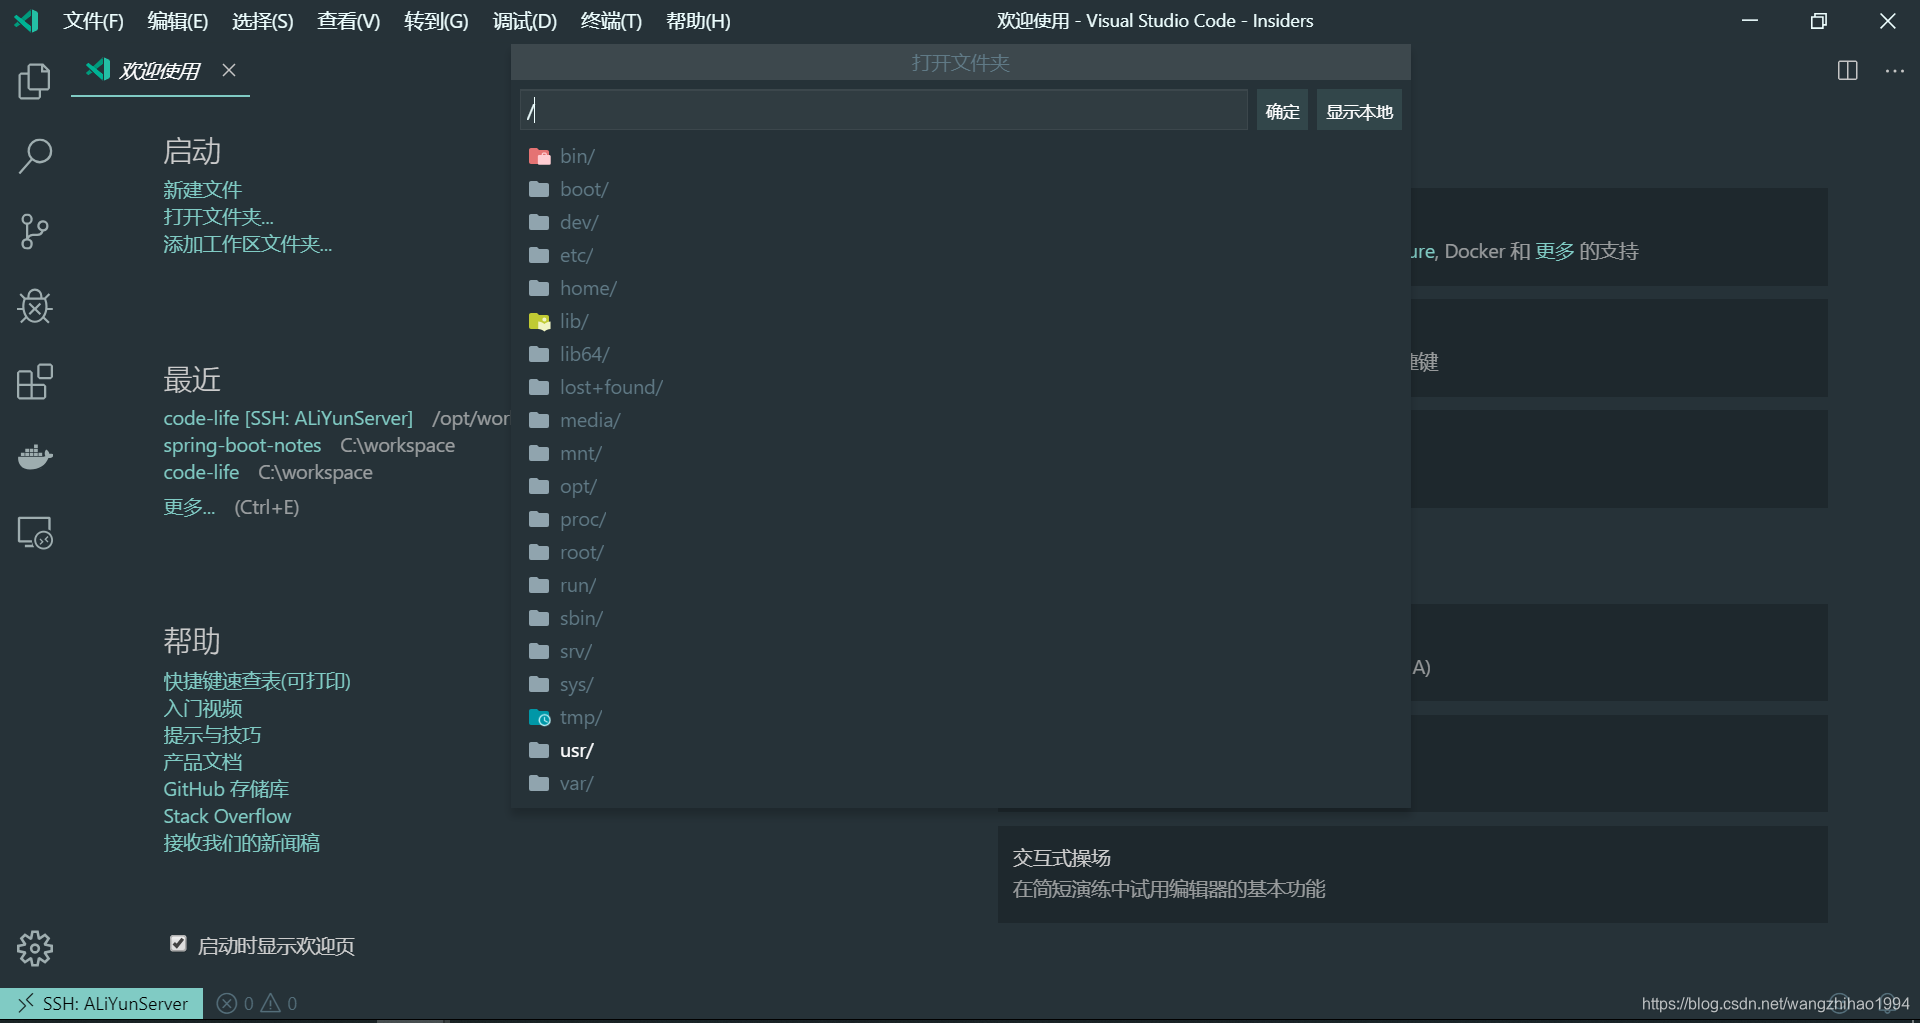Screen dimensions: 1920x1023
Task: Click the boot/ folder icon
Action: click(x=539, y=189)
